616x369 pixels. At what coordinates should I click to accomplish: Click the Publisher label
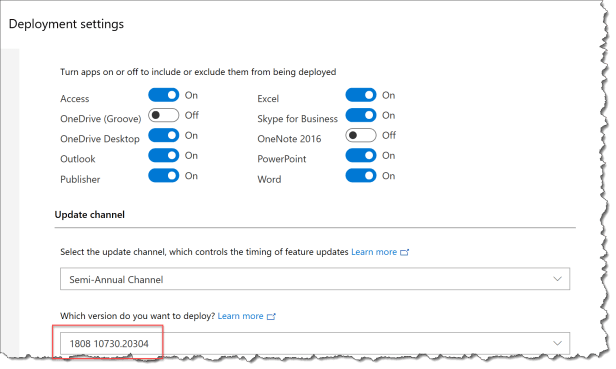pyautogui.click(x=80, y=179)
